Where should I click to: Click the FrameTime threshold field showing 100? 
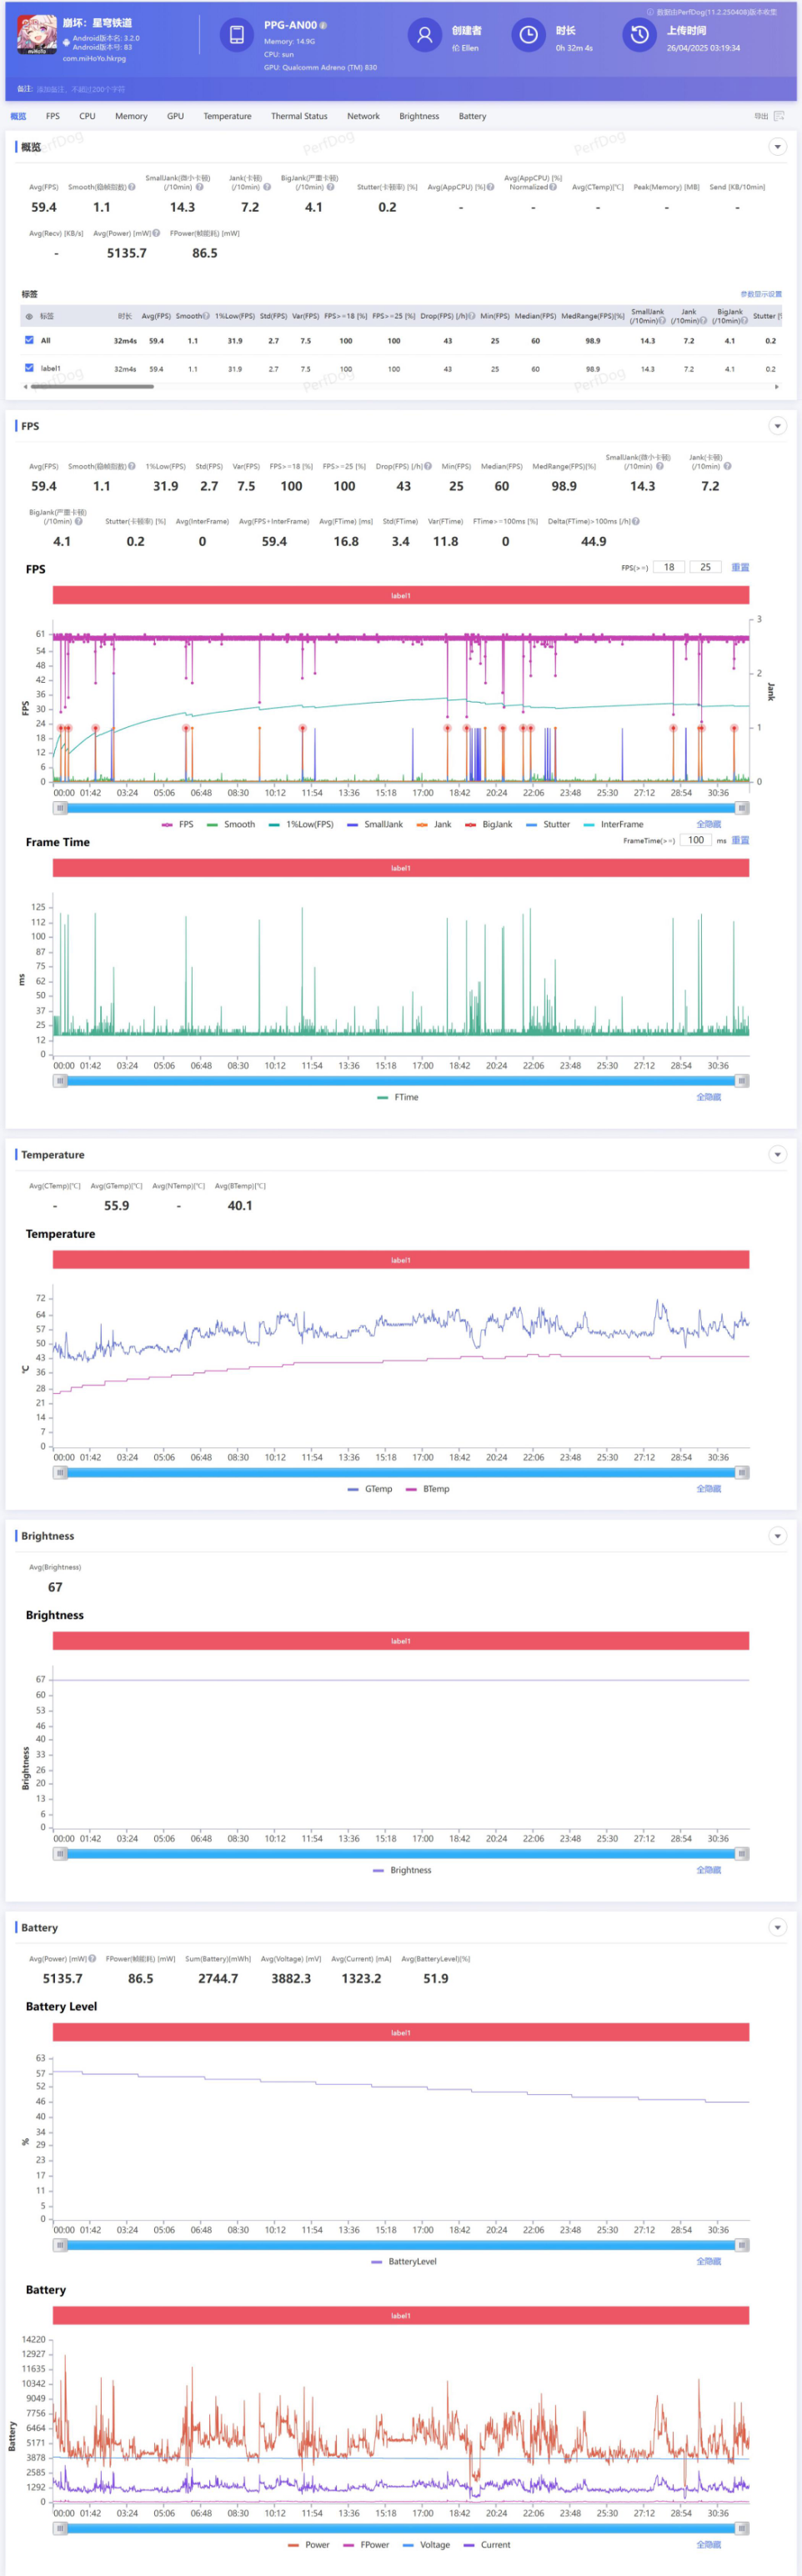pyautogui.click(x=696, y=840)
